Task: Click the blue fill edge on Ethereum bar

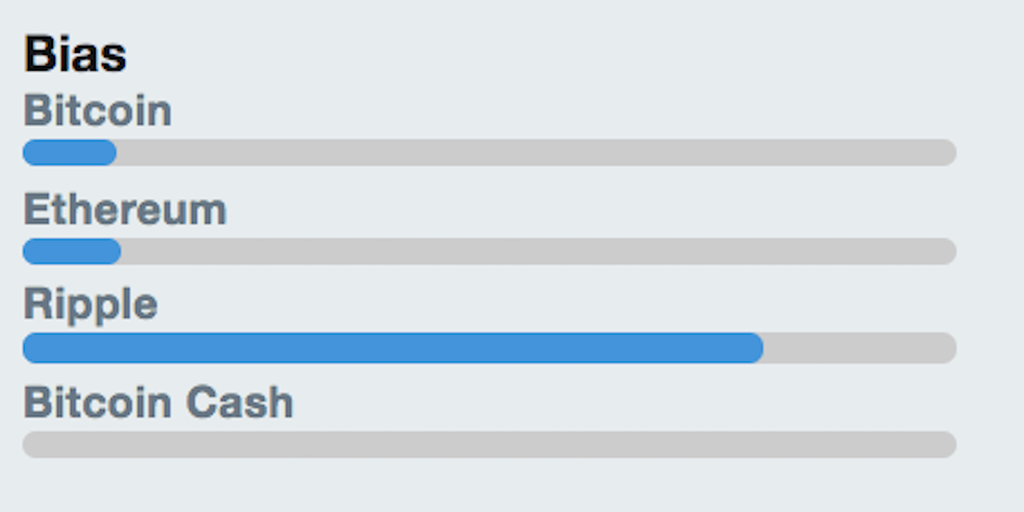Action: point(119,251)
